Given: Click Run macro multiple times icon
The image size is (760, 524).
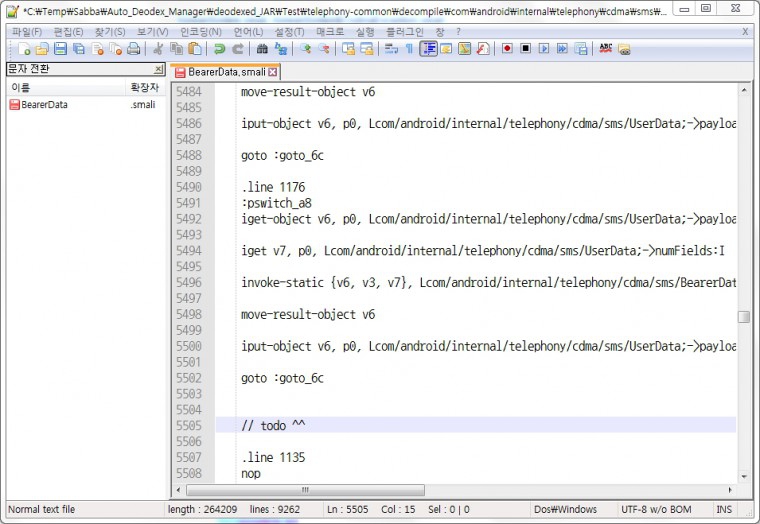Looking at the screenshot, I should (x=562, y=48).
